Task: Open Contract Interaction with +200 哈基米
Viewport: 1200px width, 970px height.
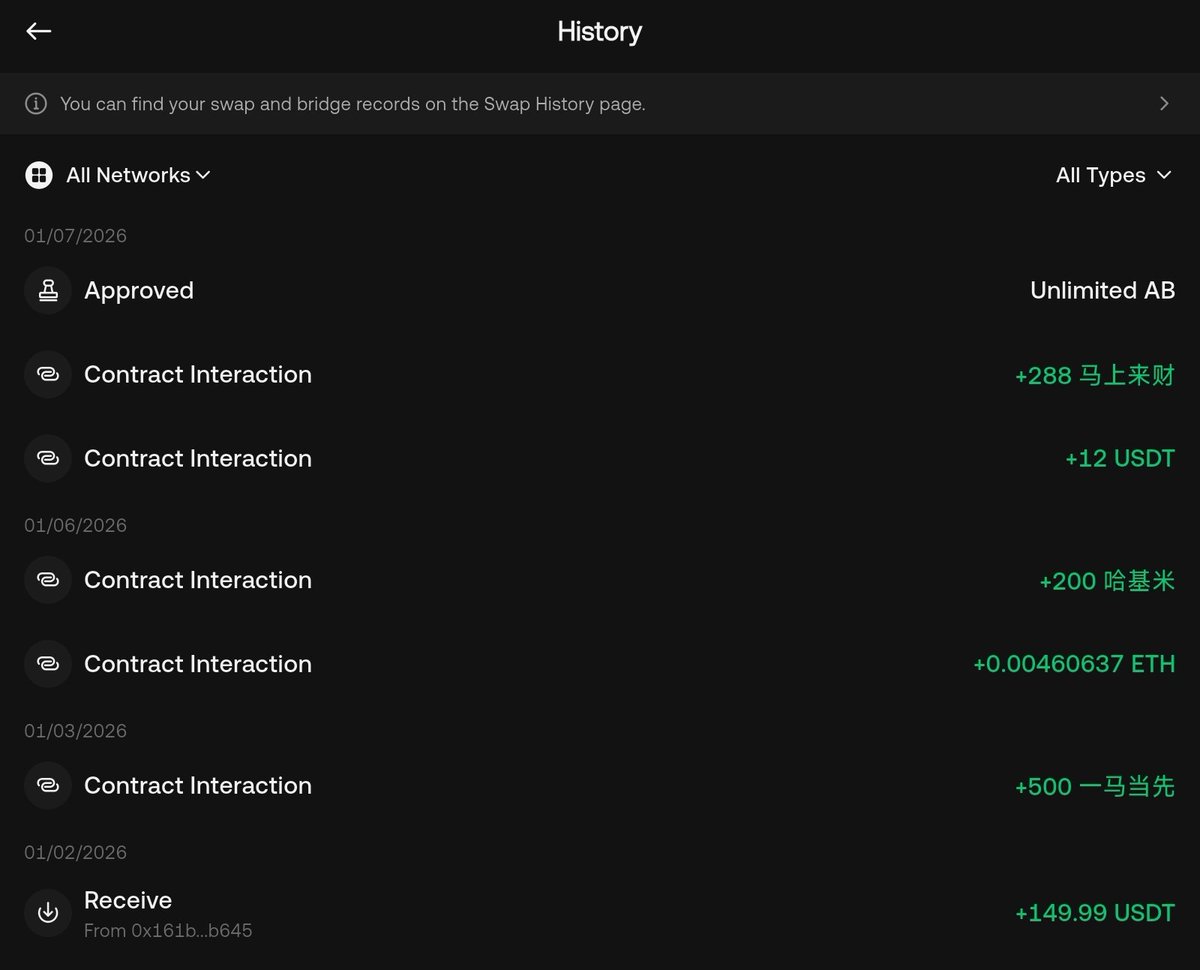Action: 600,580
